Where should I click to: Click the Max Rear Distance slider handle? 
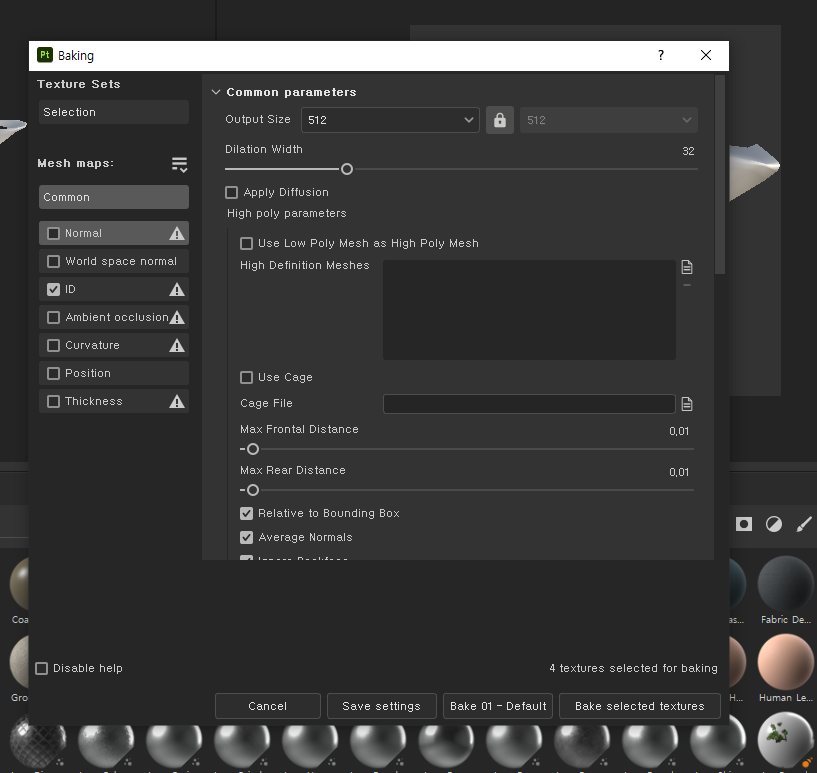(253, 490)
